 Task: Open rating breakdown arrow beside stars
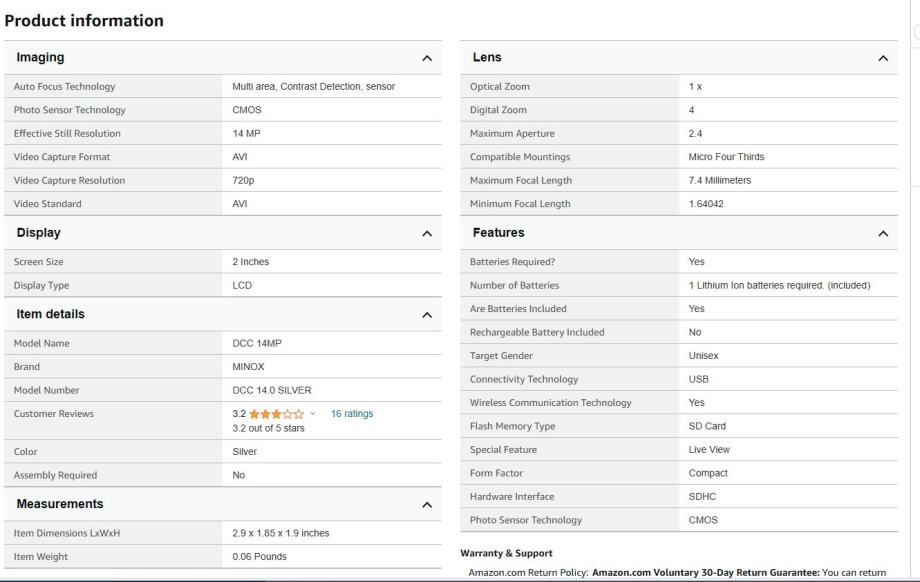pos(312,414)
